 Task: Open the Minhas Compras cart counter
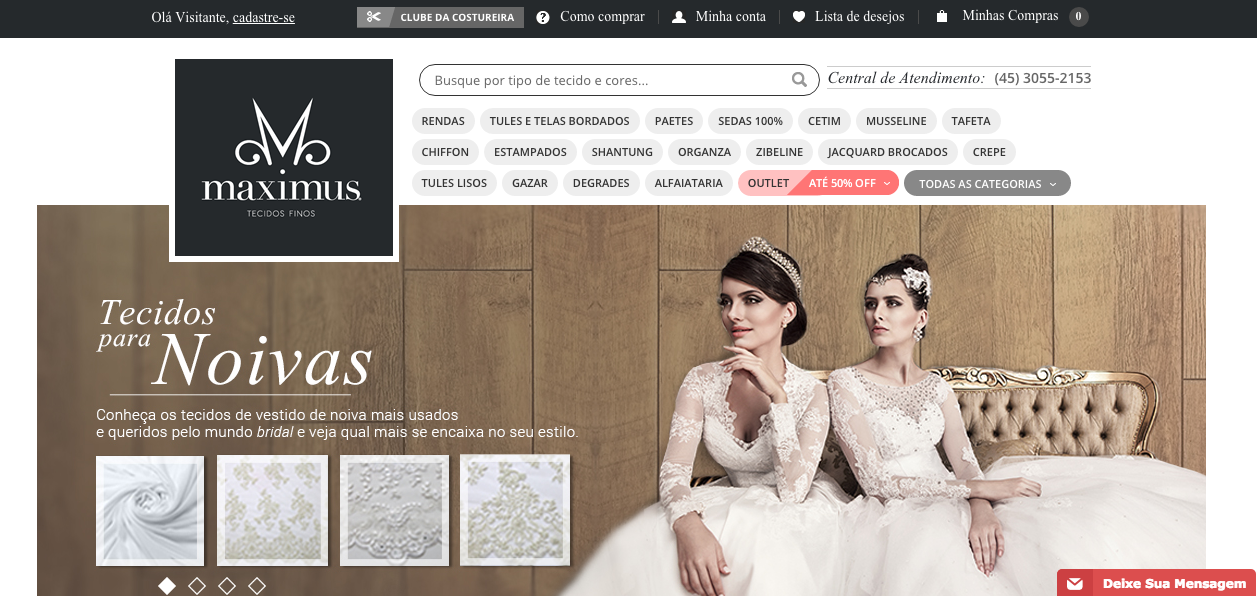(x=1078, y=17)
